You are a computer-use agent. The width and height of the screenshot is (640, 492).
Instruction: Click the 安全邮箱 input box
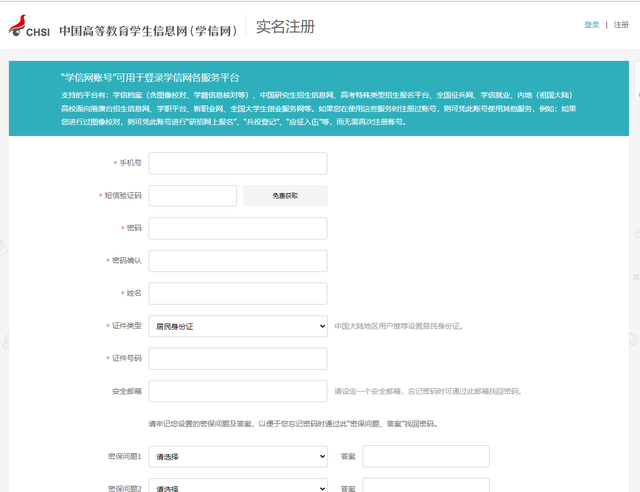tap(237, 391)
